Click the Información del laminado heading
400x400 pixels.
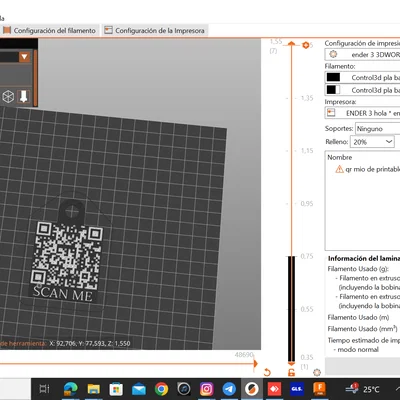364,258
